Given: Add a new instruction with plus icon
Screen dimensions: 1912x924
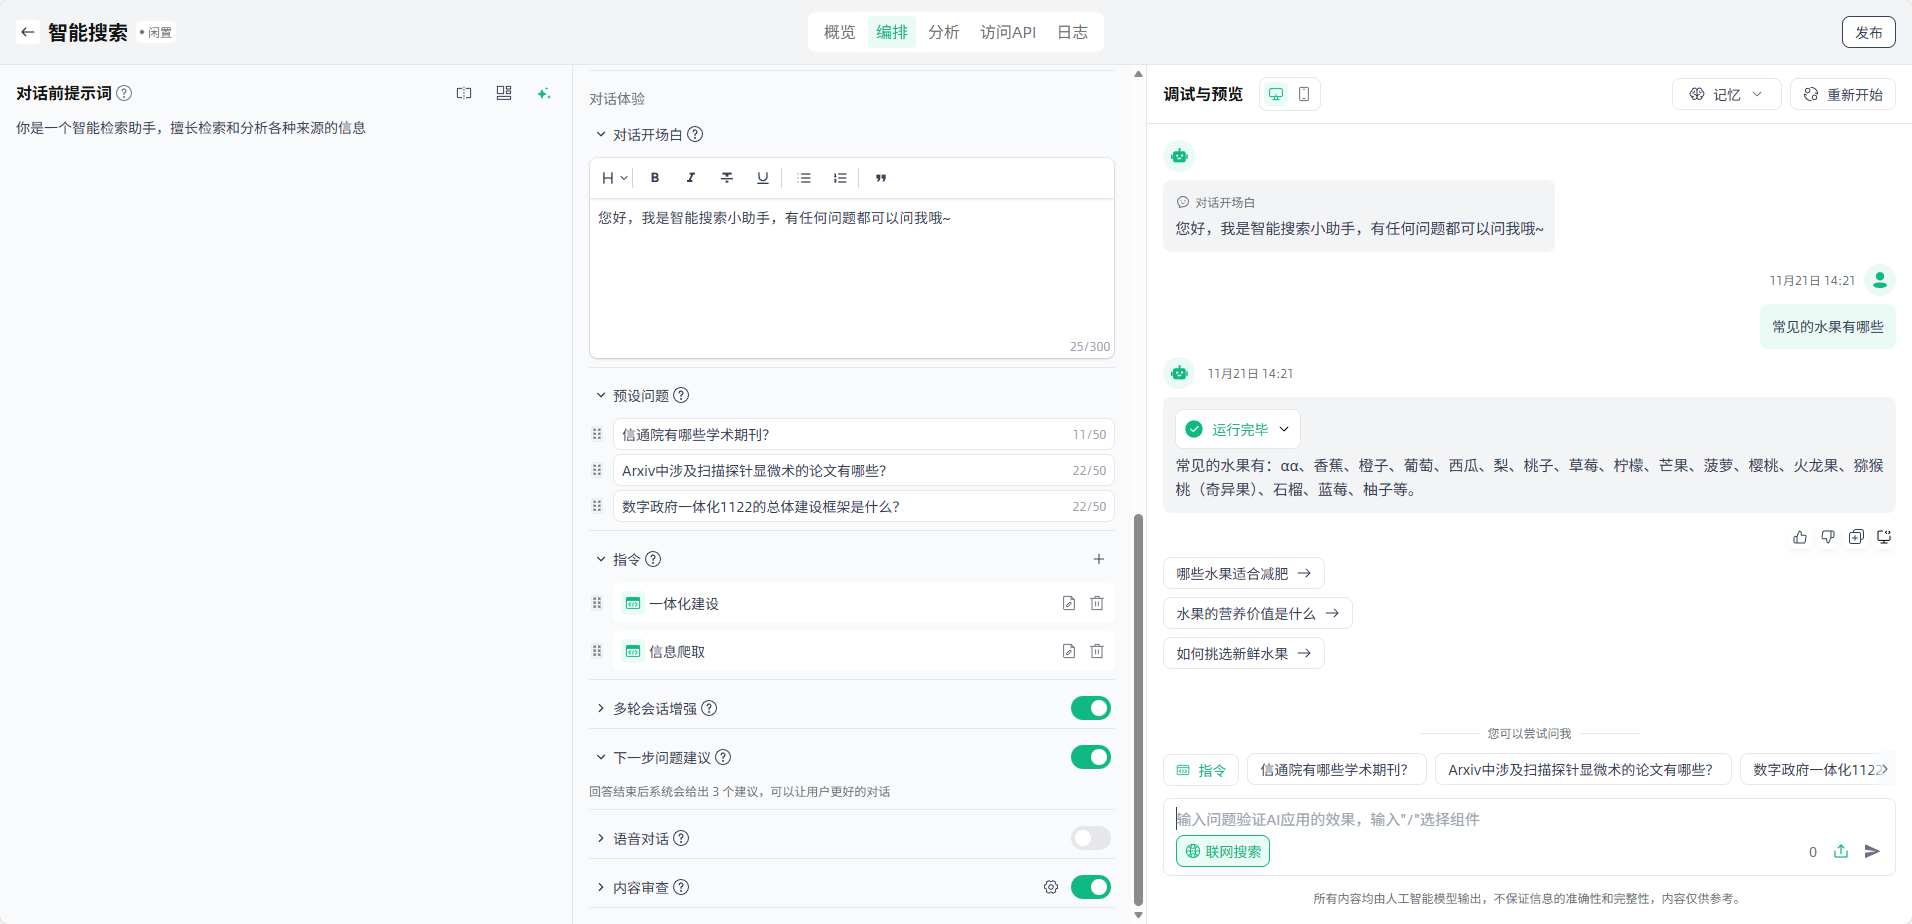Looking at the screenshot, I should [x=1098, y=559].
